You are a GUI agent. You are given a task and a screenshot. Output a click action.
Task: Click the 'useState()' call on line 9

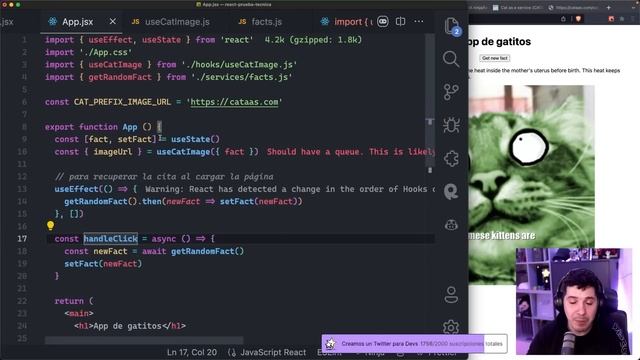pos(195,139)
